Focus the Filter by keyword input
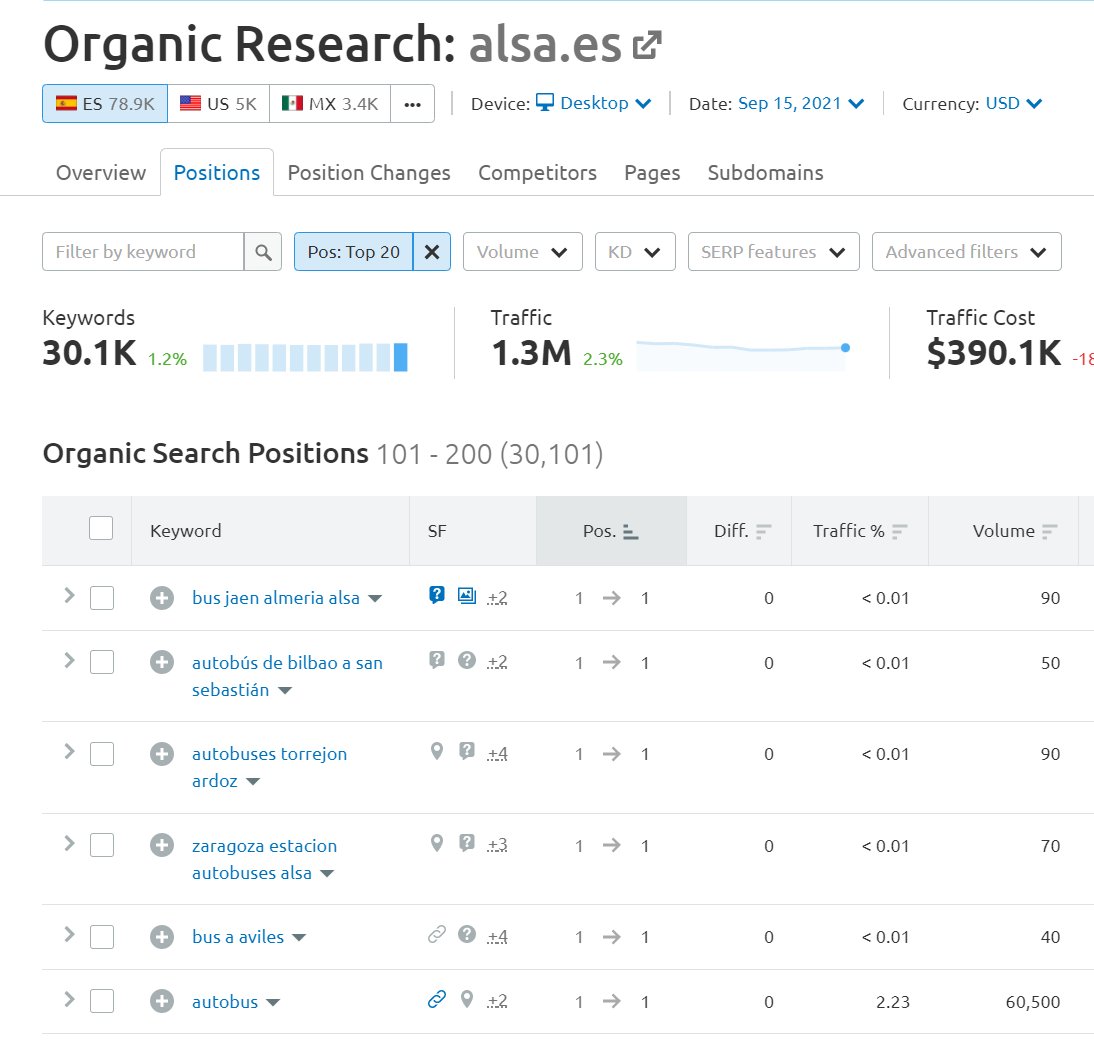The width and height of the screenshot is (1094, 1040). (143, 252)
